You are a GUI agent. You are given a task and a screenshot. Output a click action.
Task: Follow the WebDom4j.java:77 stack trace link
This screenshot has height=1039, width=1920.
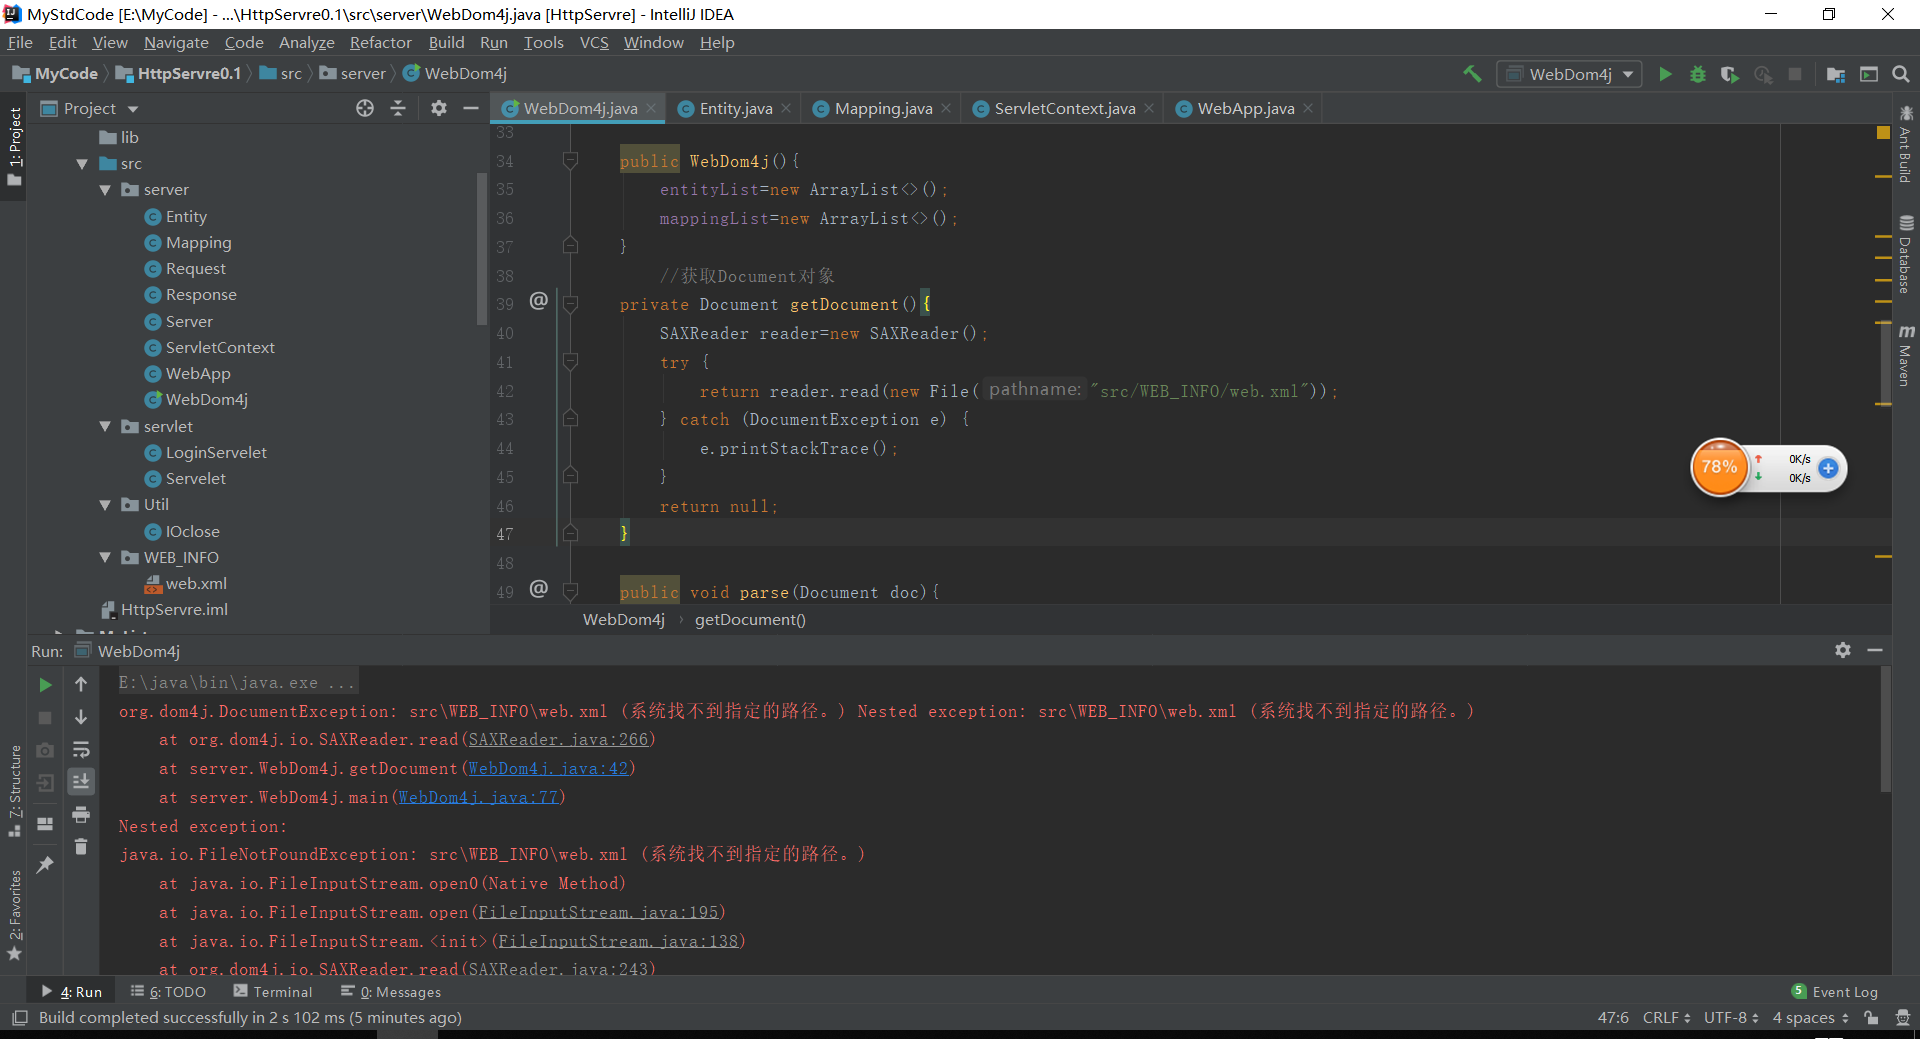pos(478,797)
